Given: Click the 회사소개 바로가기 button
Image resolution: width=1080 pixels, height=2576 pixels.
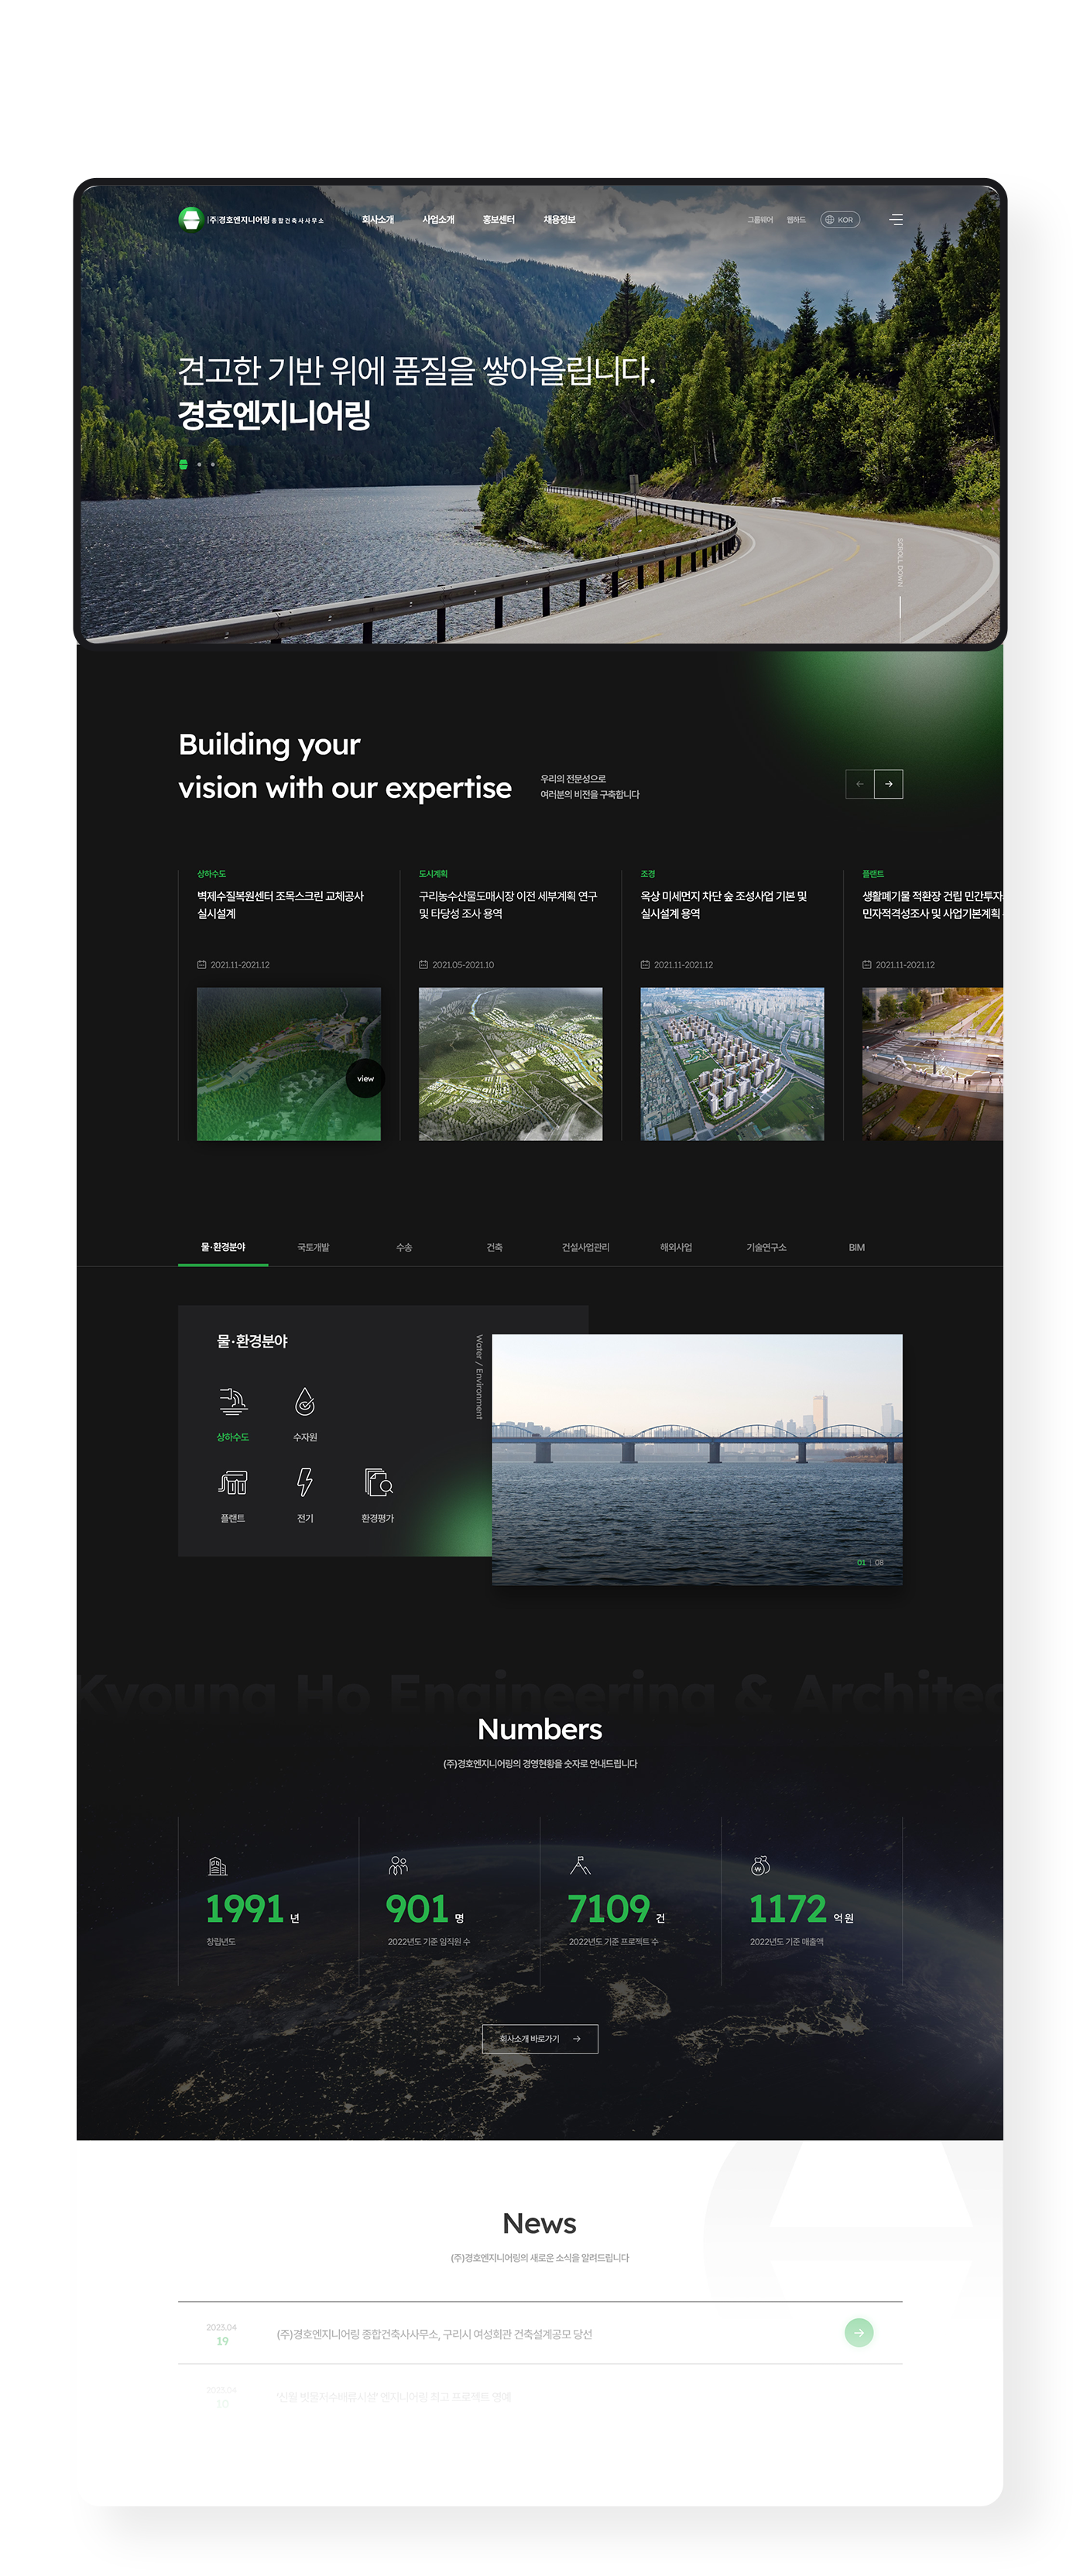Looking at the screenshot, I should [x=540, y=2039].
